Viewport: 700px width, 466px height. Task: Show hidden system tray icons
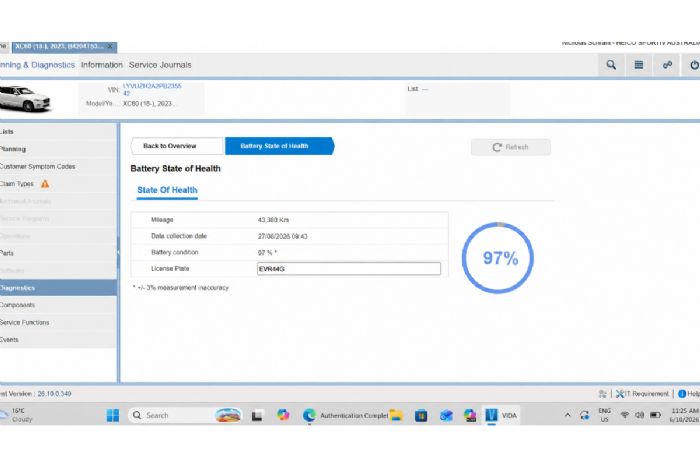(567, 415)
